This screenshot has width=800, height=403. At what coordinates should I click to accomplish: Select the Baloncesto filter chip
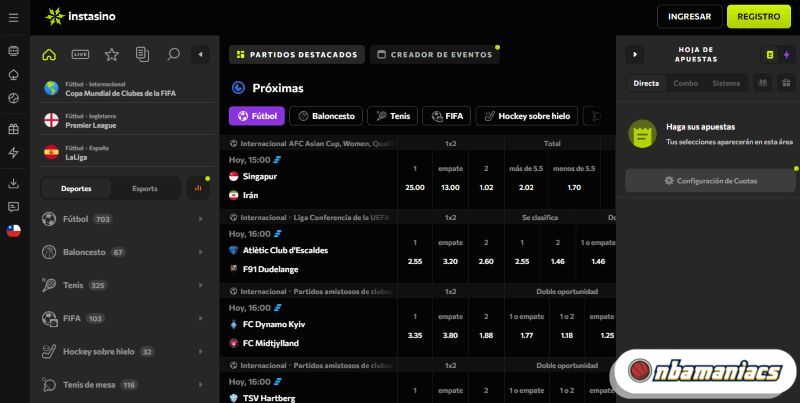coord(326,116)
